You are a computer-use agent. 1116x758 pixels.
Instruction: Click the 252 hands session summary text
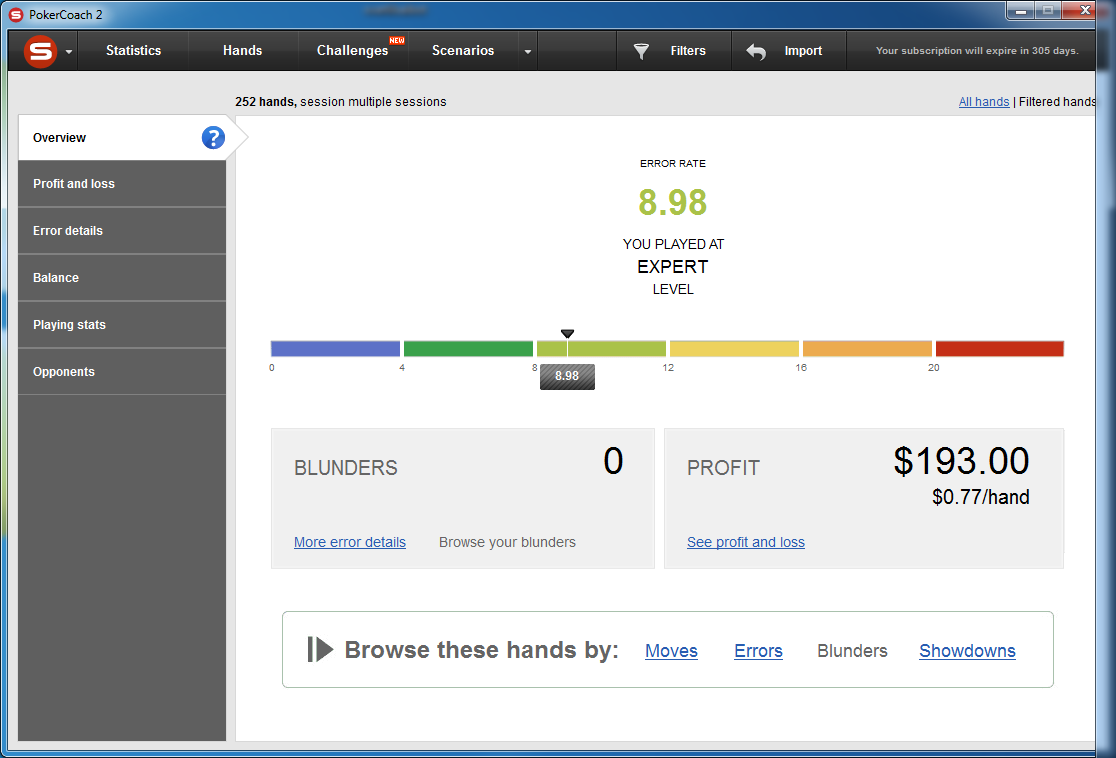coord(341,102)
